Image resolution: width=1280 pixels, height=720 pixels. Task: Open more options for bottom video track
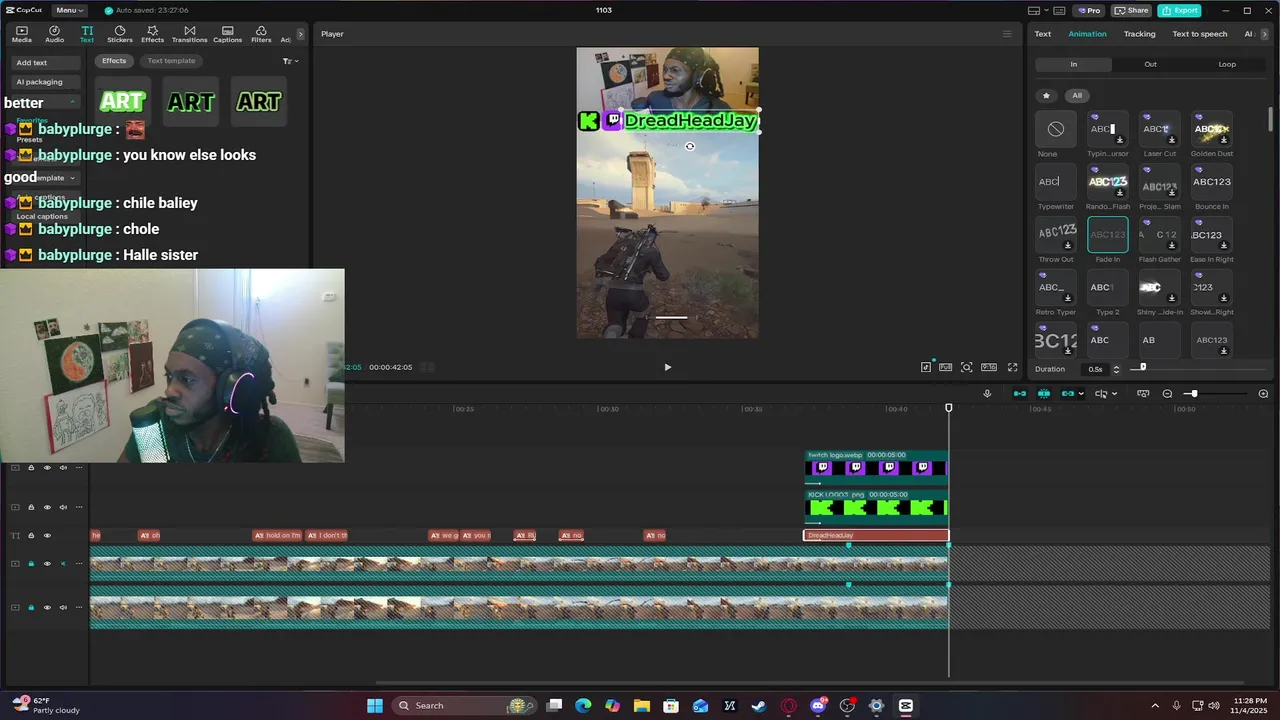78,607
